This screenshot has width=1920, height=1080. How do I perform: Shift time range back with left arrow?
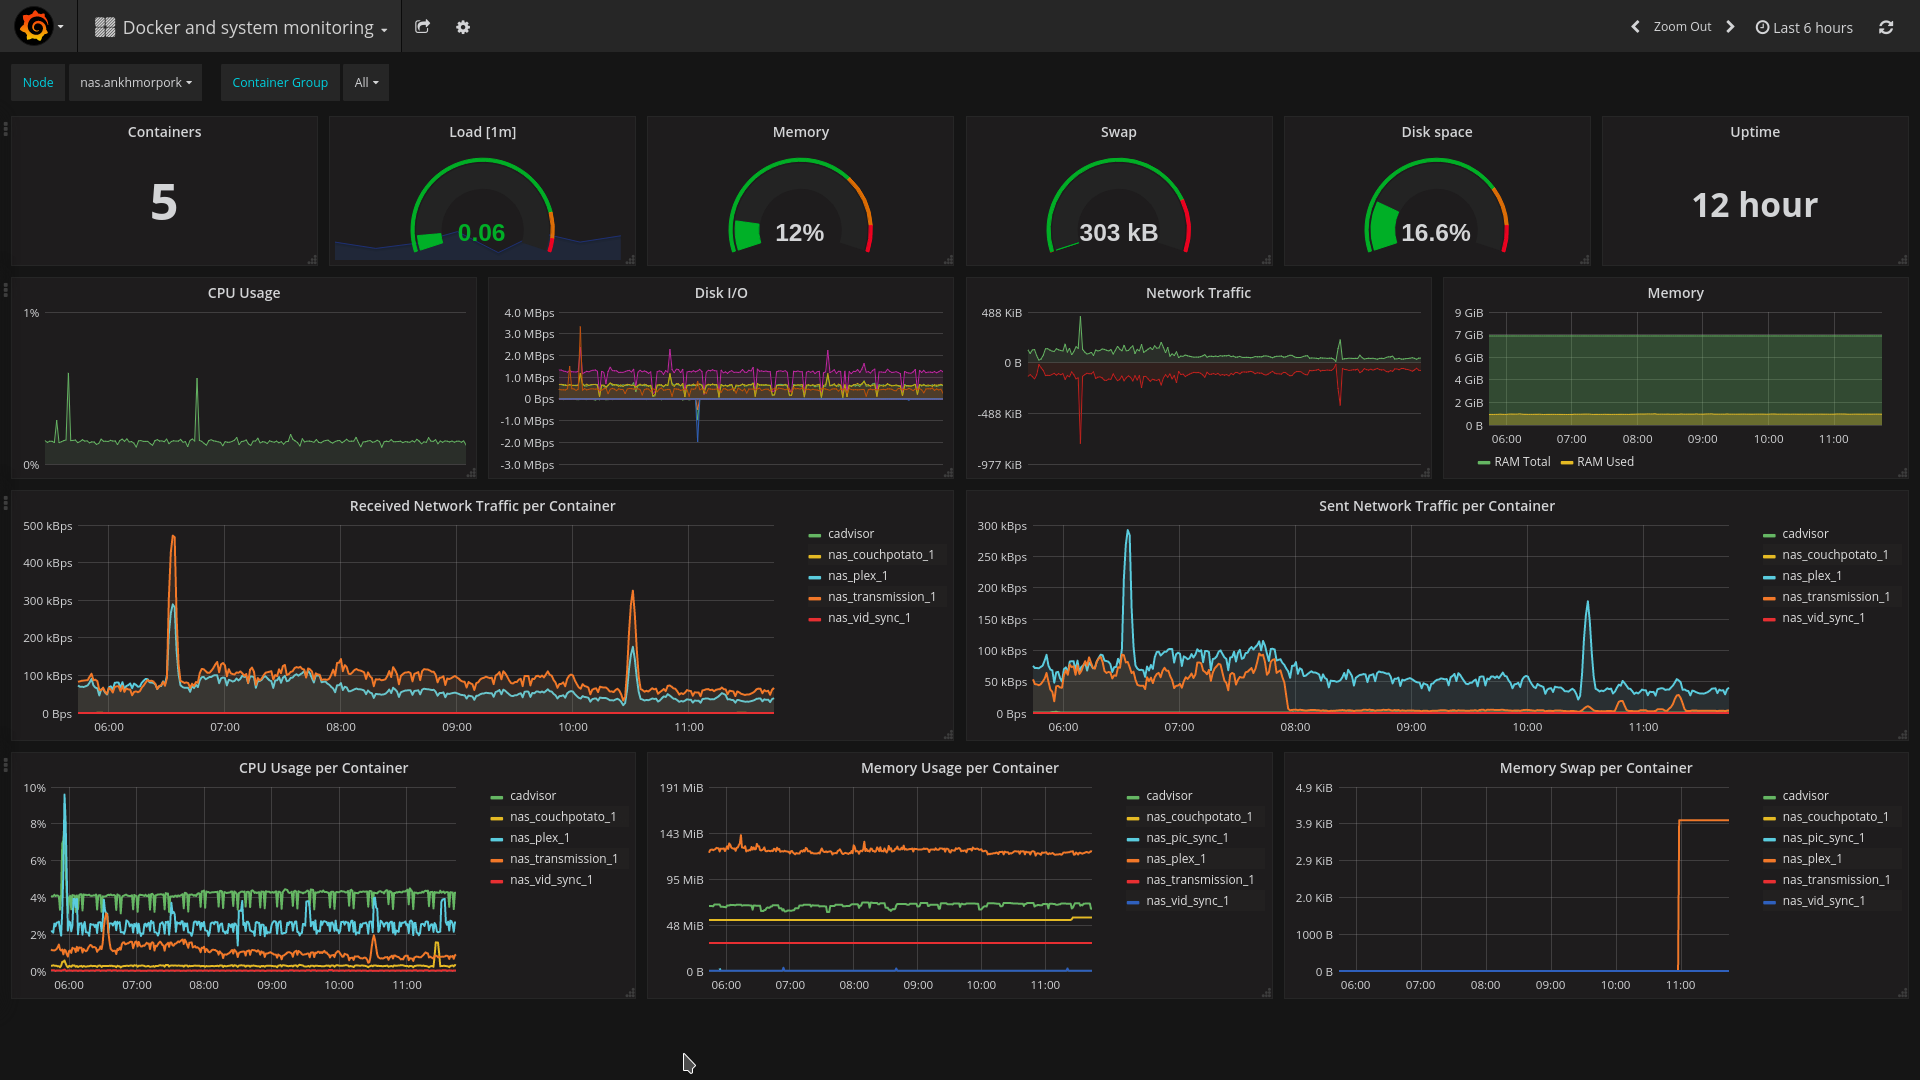pos(1635,27)
